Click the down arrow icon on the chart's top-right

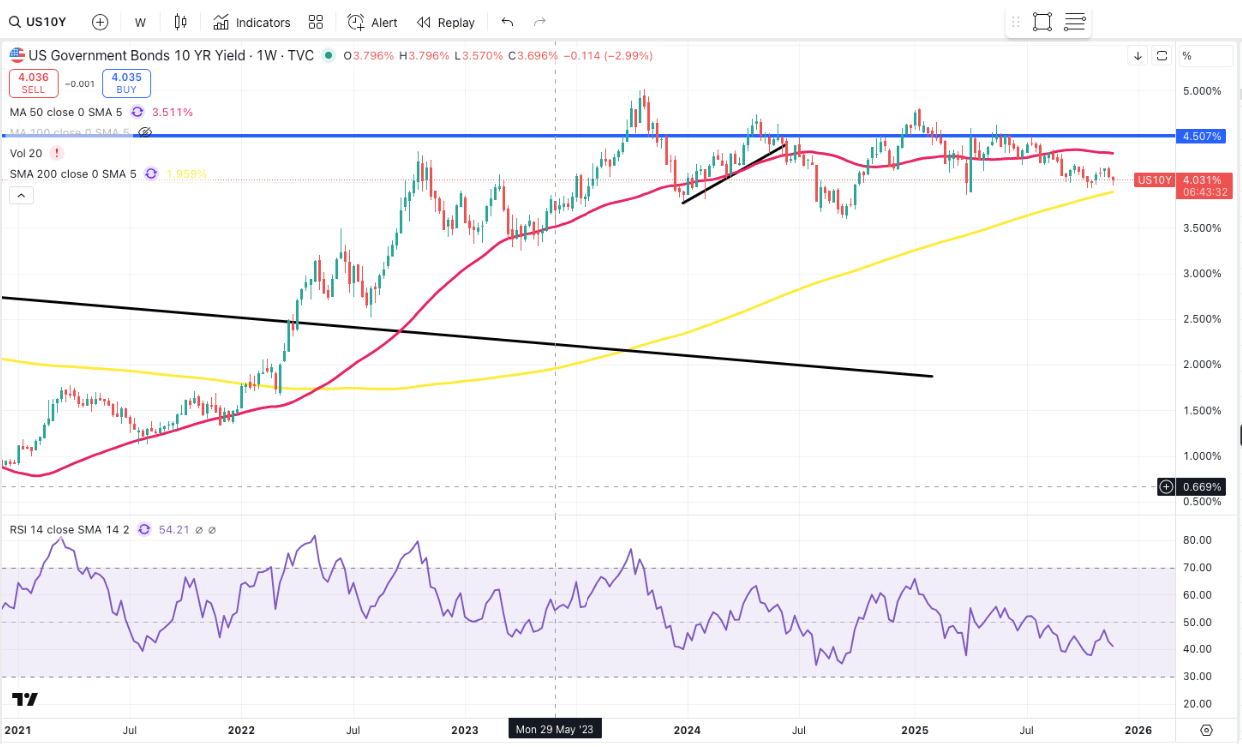tap(1138, 56)
